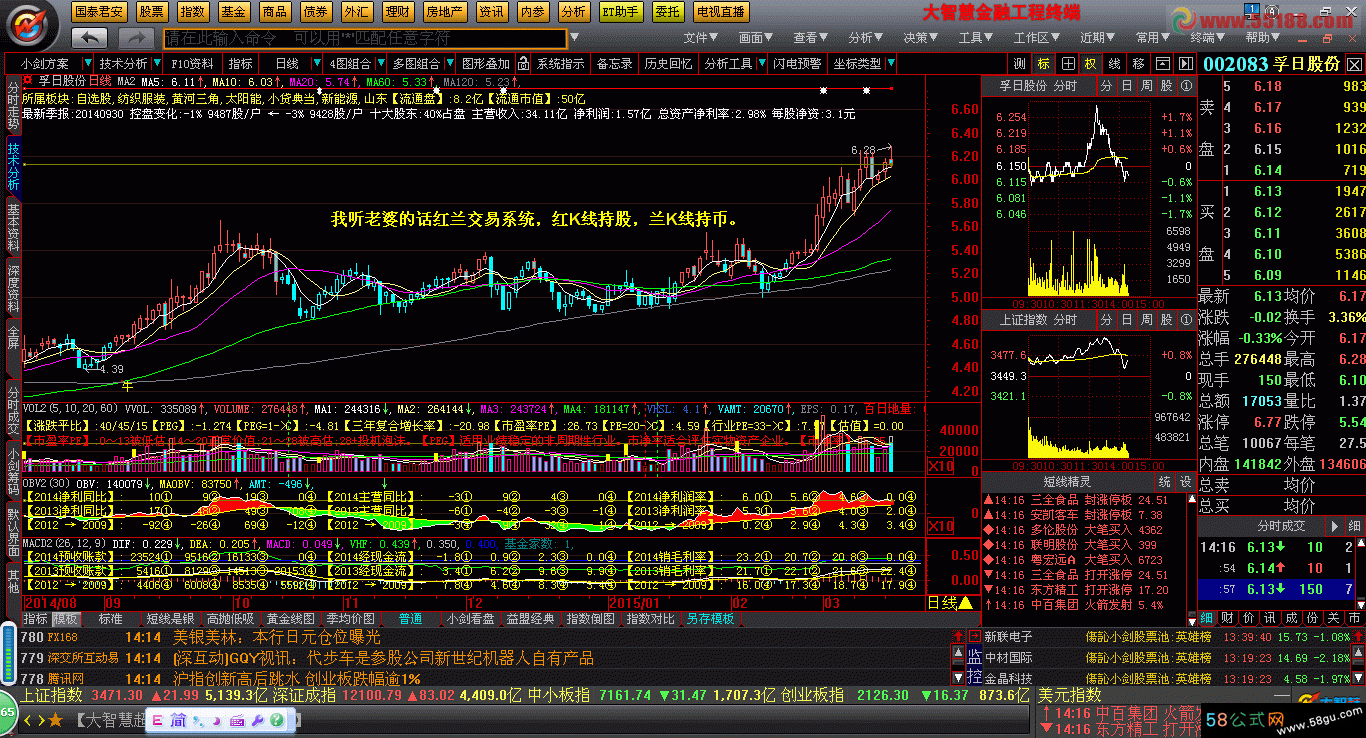Open the 4图组合 dropdown arrow
The image size is (1366, 738).
pyautogui.click(x=379, y=64)
